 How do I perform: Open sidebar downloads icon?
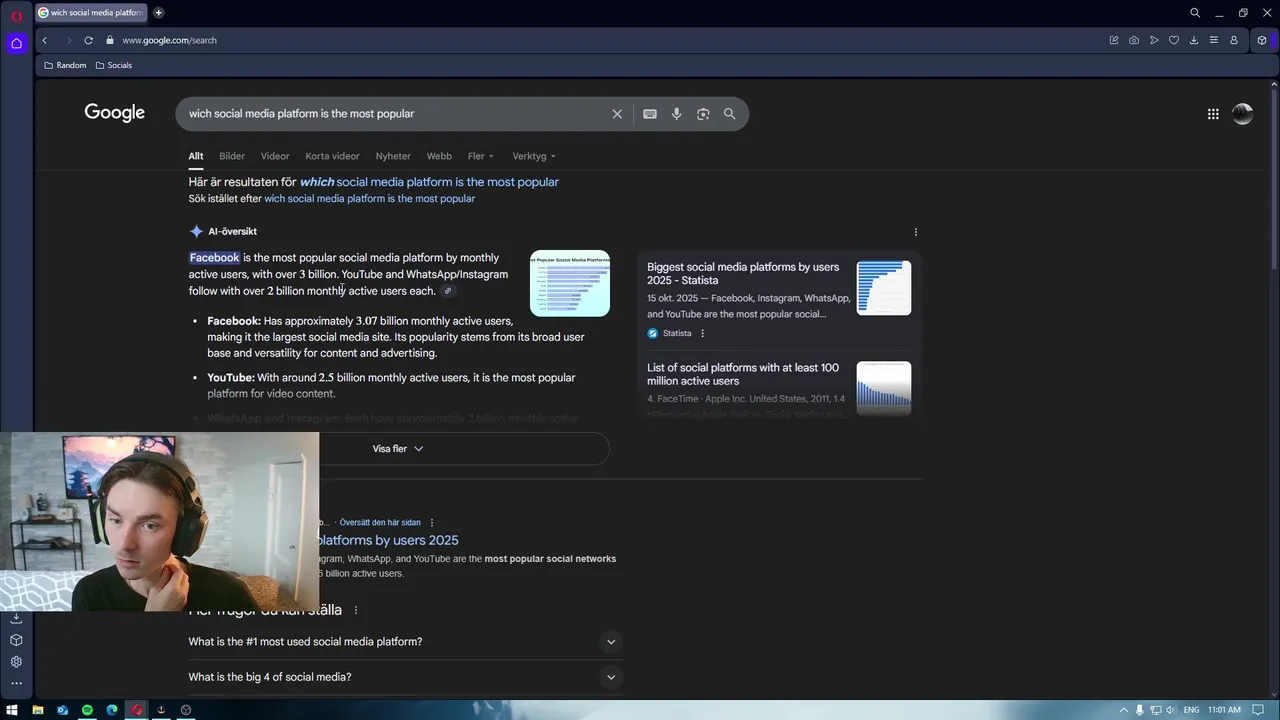(16, 618)
